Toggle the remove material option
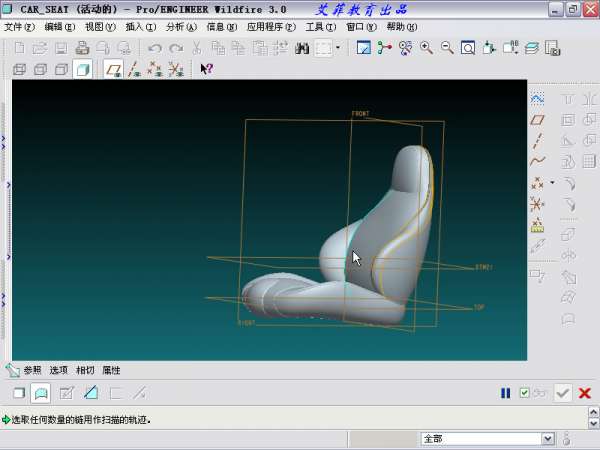This screenshot has width=600, height=450. pyautogui.click(x=91, y=393)
